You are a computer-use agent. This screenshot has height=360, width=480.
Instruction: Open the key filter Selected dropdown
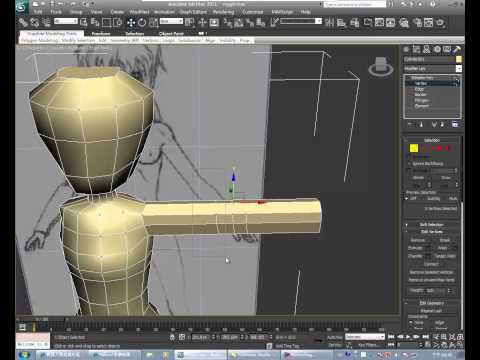pos(365,337)
